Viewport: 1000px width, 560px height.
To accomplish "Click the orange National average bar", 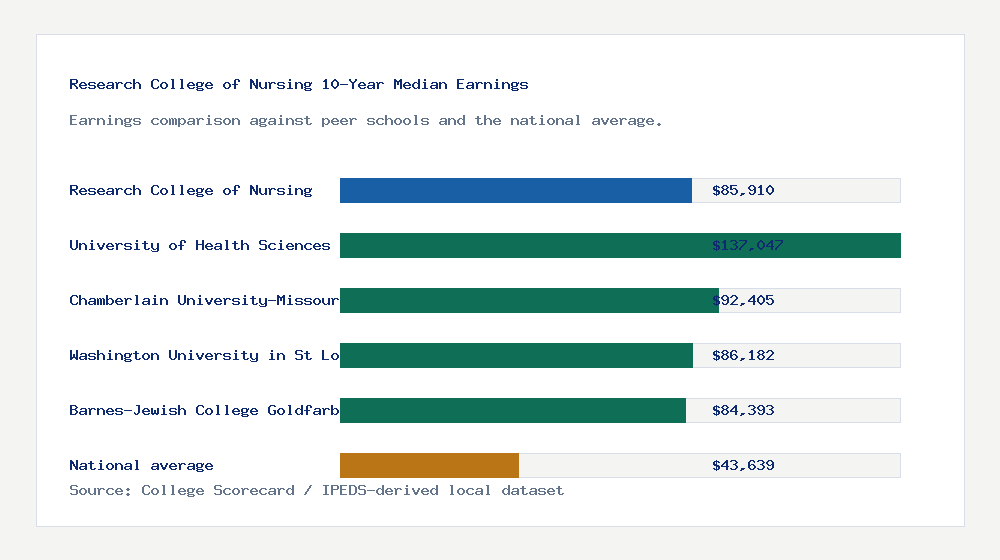I will (x=429, y=465).
